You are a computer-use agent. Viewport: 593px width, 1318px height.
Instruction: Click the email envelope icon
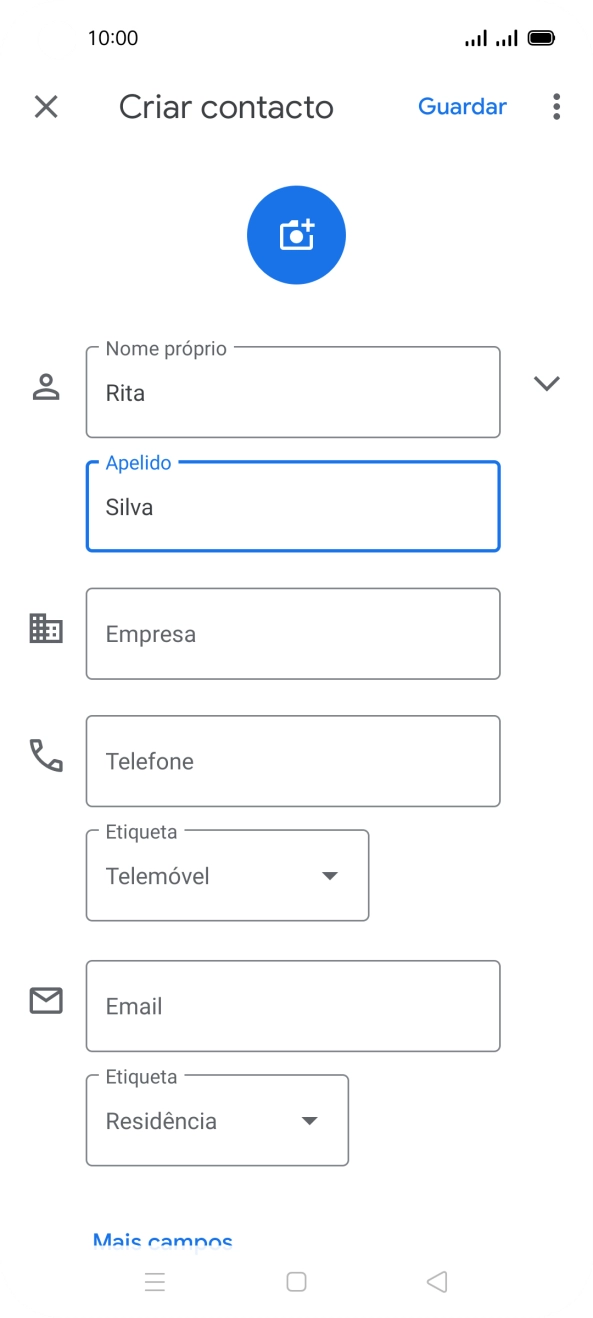[x=45, y=1000]
